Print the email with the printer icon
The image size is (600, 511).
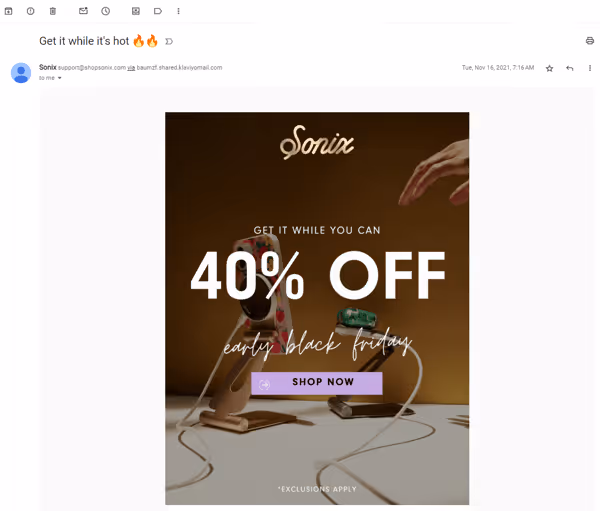(x=590, y=41)
